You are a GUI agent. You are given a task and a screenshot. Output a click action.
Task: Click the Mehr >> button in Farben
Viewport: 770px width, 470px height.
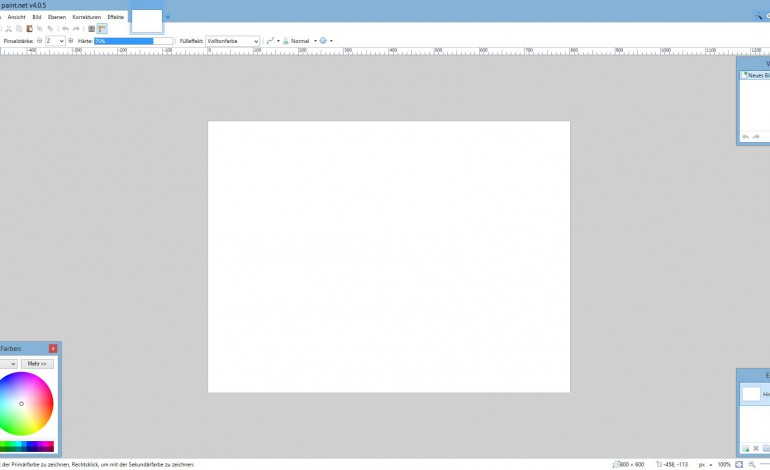click(x=37, y=364)
